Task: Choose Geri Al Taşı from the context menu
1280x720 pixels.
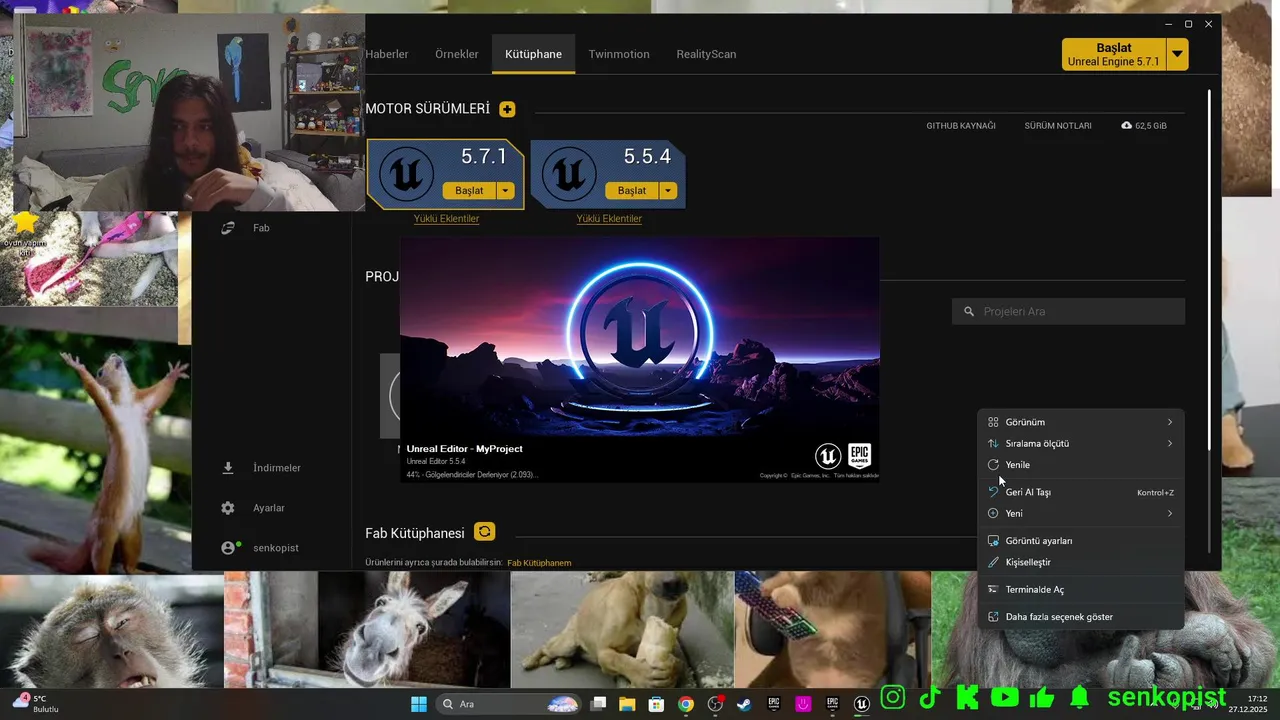Action: tap(1080, 492)
